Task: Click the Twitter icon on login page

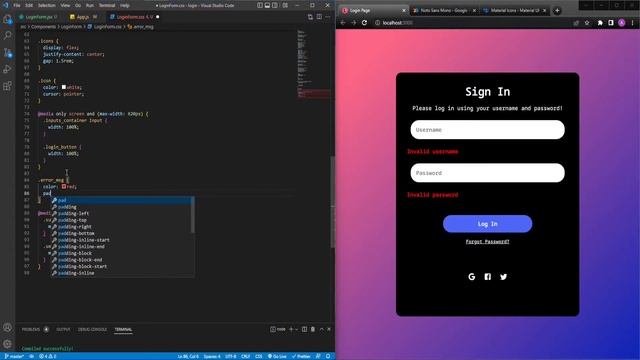Action: click(503, 277)
